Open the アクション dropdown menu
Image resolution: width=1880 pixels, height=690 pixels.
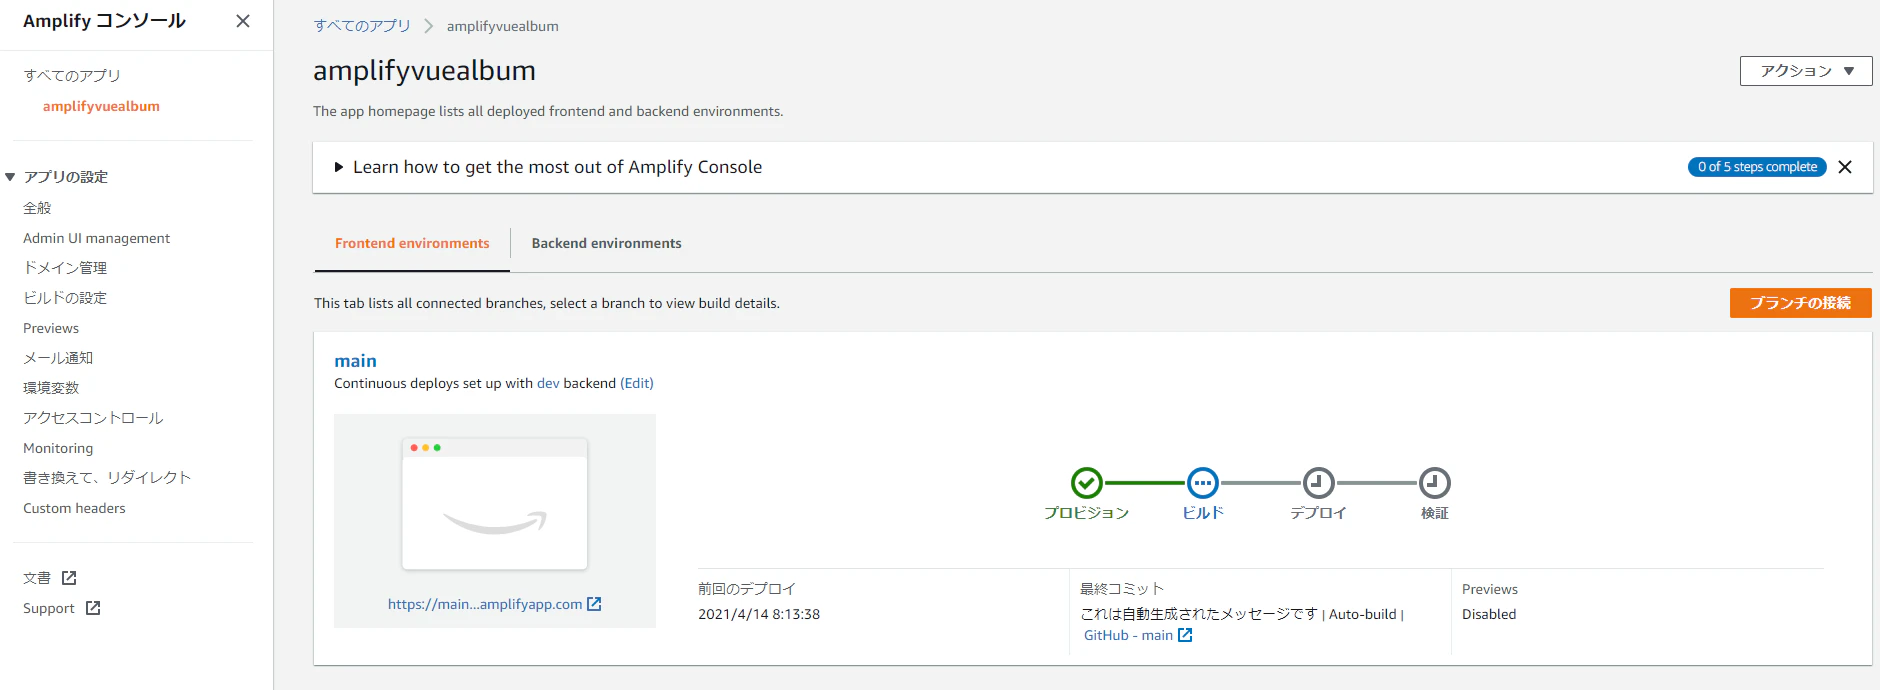point(1806,71)
